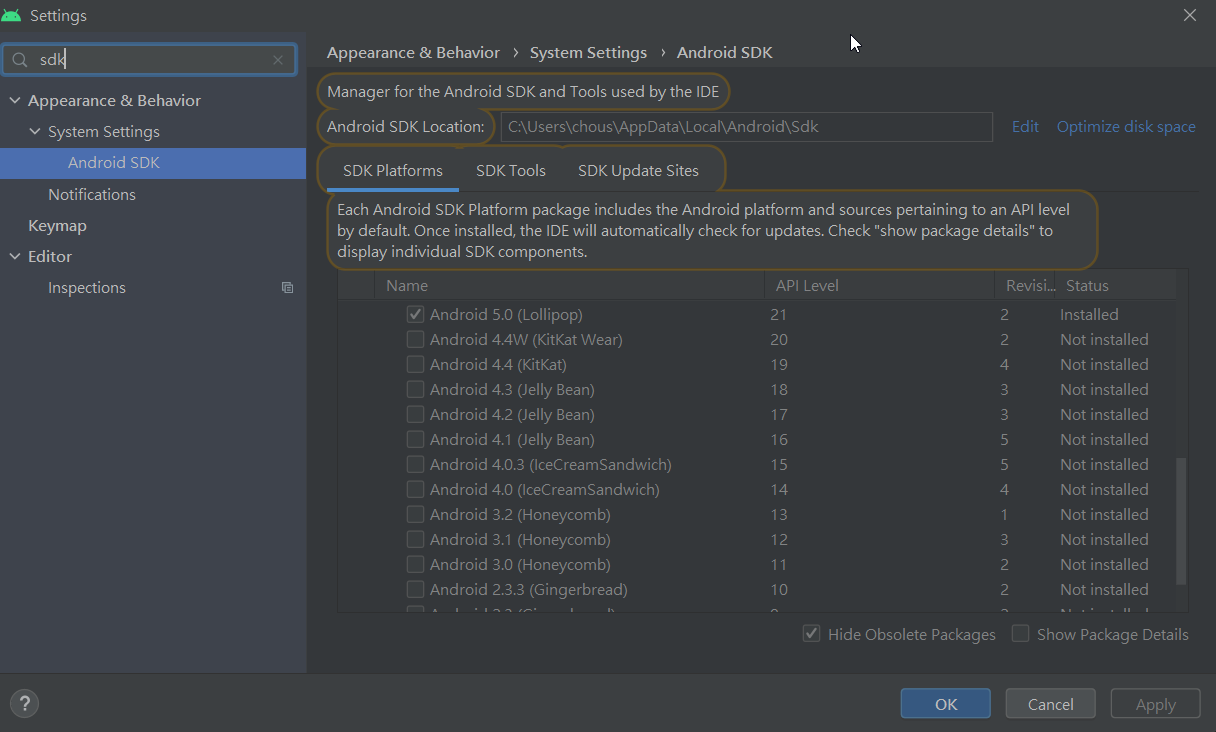Close the Settings dialog window
This screenshot has width=1216, height=732.
tap(1190, 15)
